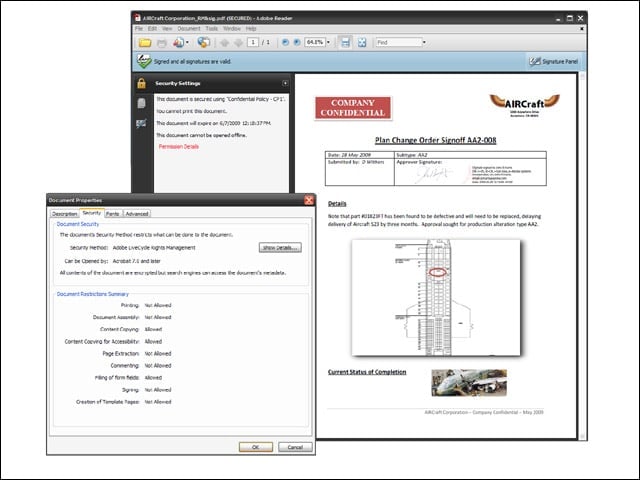Click the zoom percentage field
Image resolution: width=640 pixels, height=480 pixels.
pyautogui.click(x=315, y=42)
